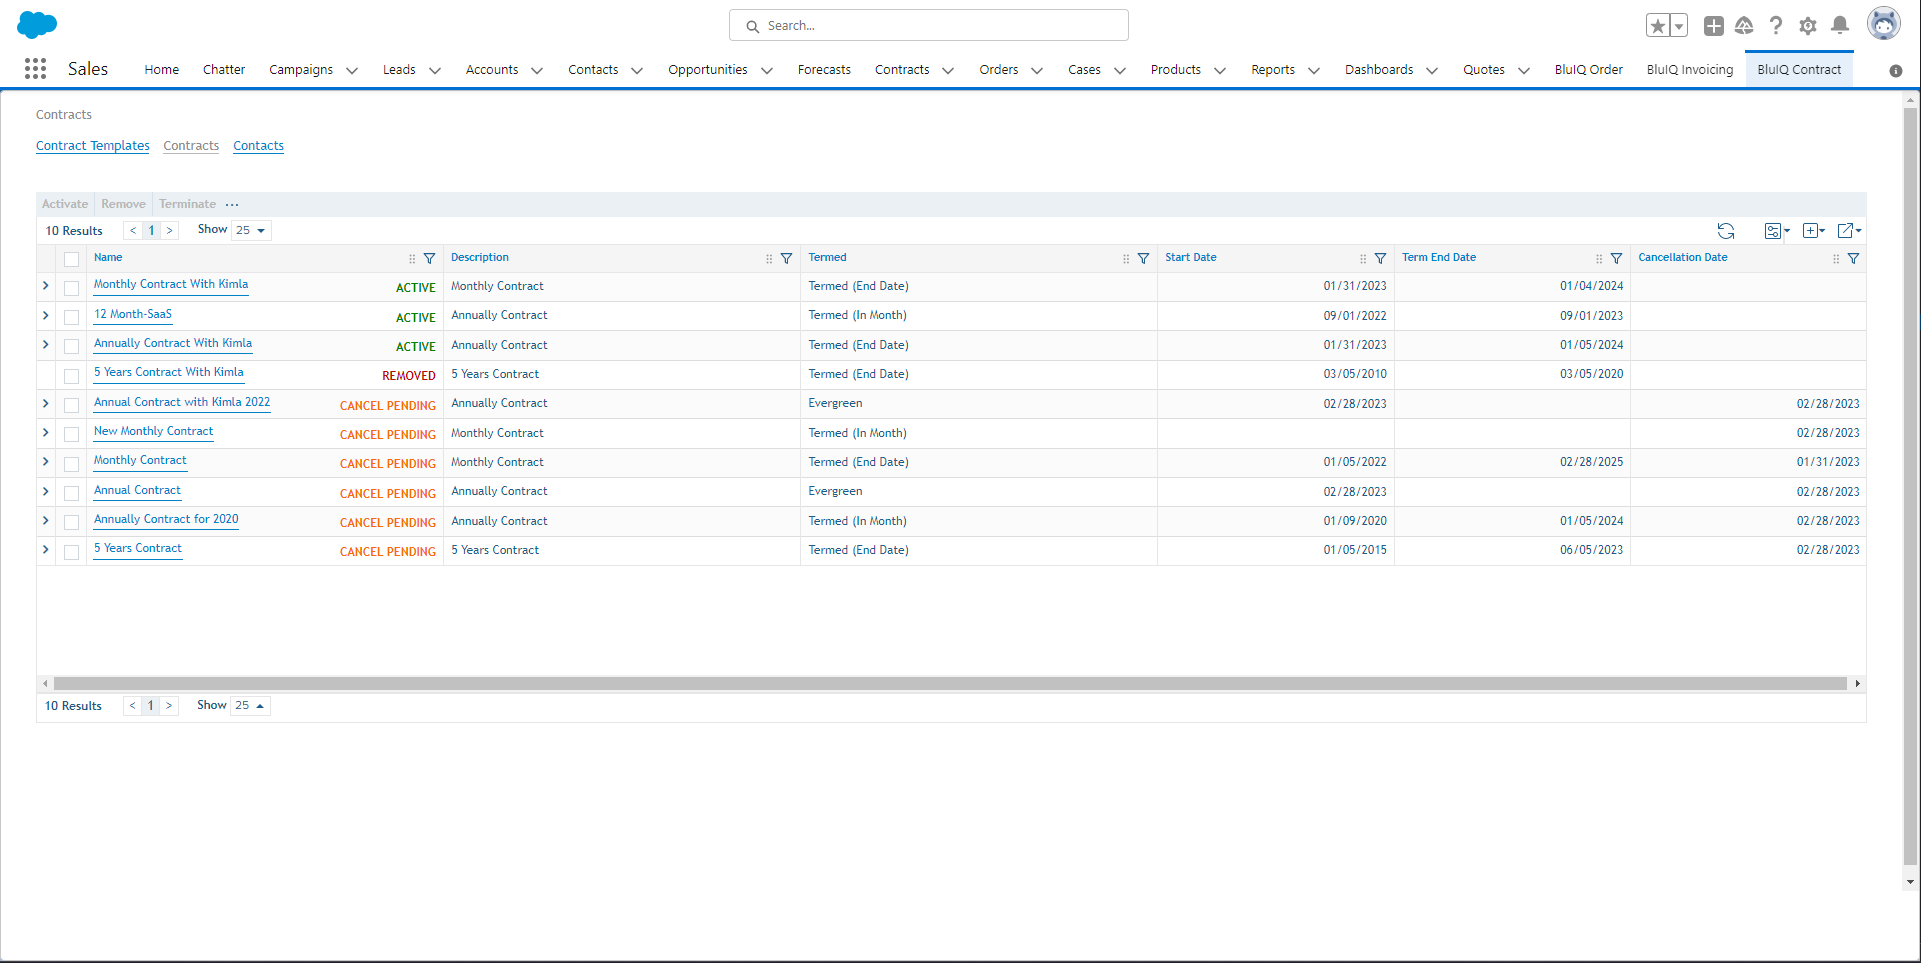Click the page vertical scrollbar
Screen dimensions: 1921x963
pos(1910,485)
